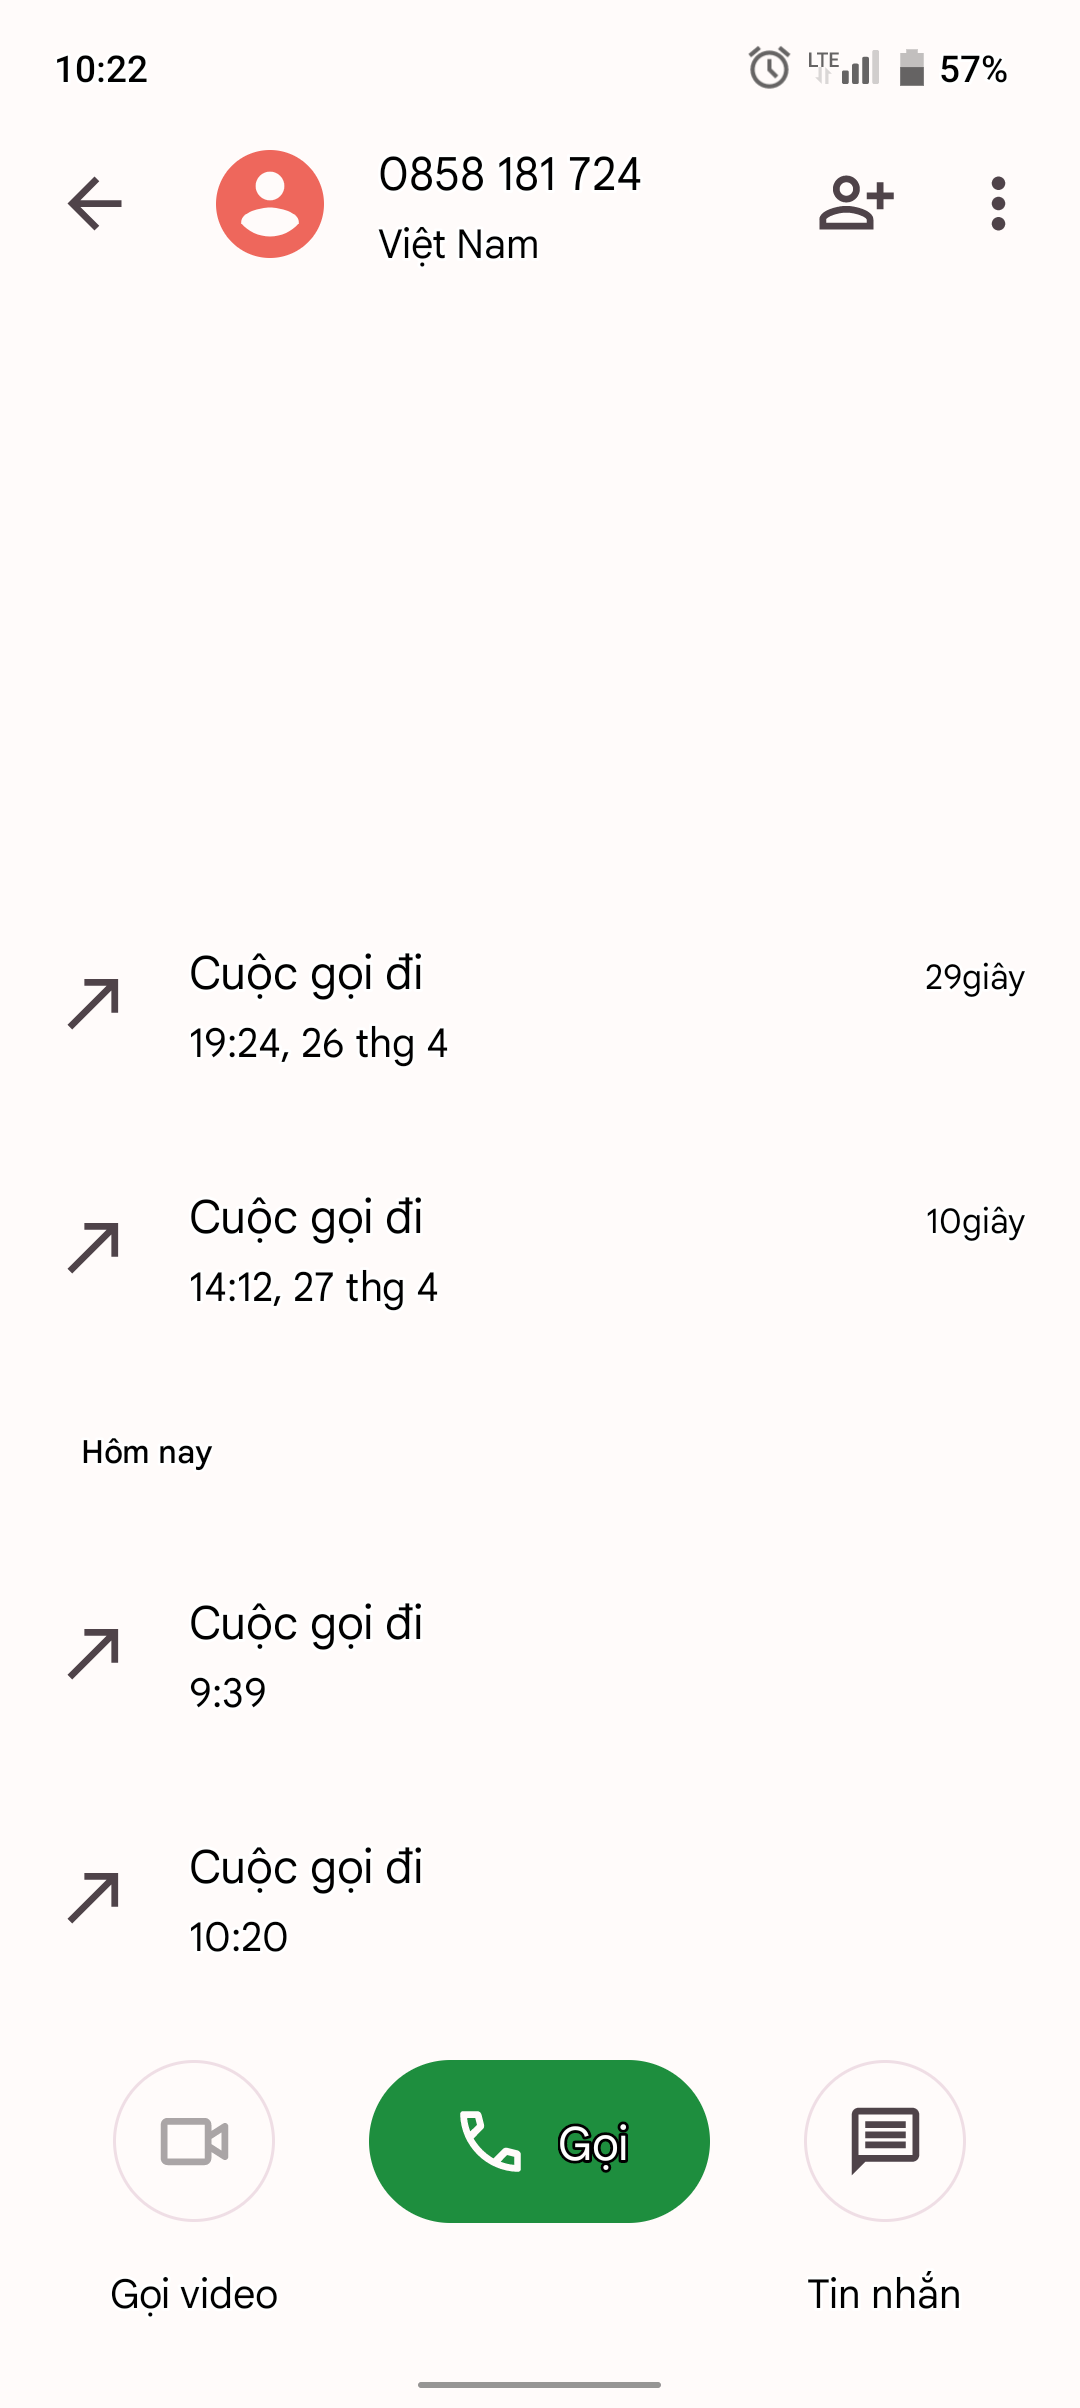
Task: Tap the outgoing arrow for 9:39 call
Action: [x=94, y=1654]
